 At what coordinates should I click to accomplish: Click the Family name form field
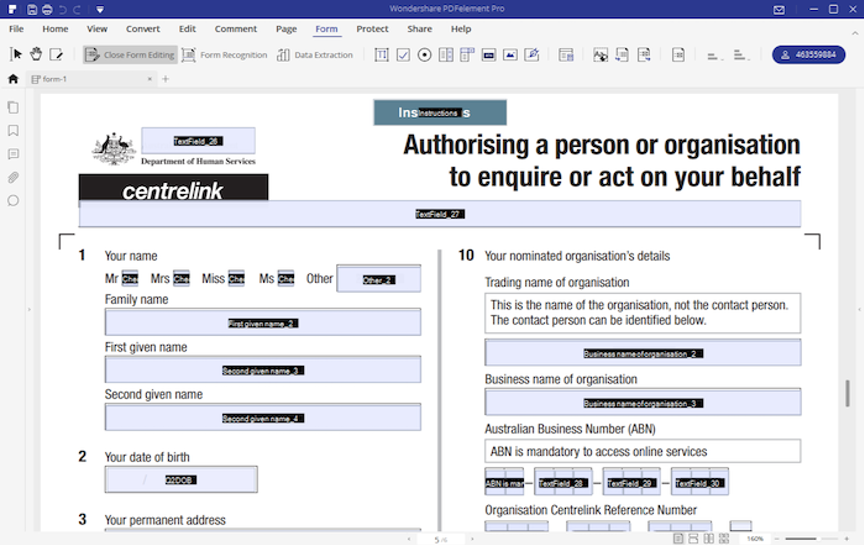pos(262,322)
